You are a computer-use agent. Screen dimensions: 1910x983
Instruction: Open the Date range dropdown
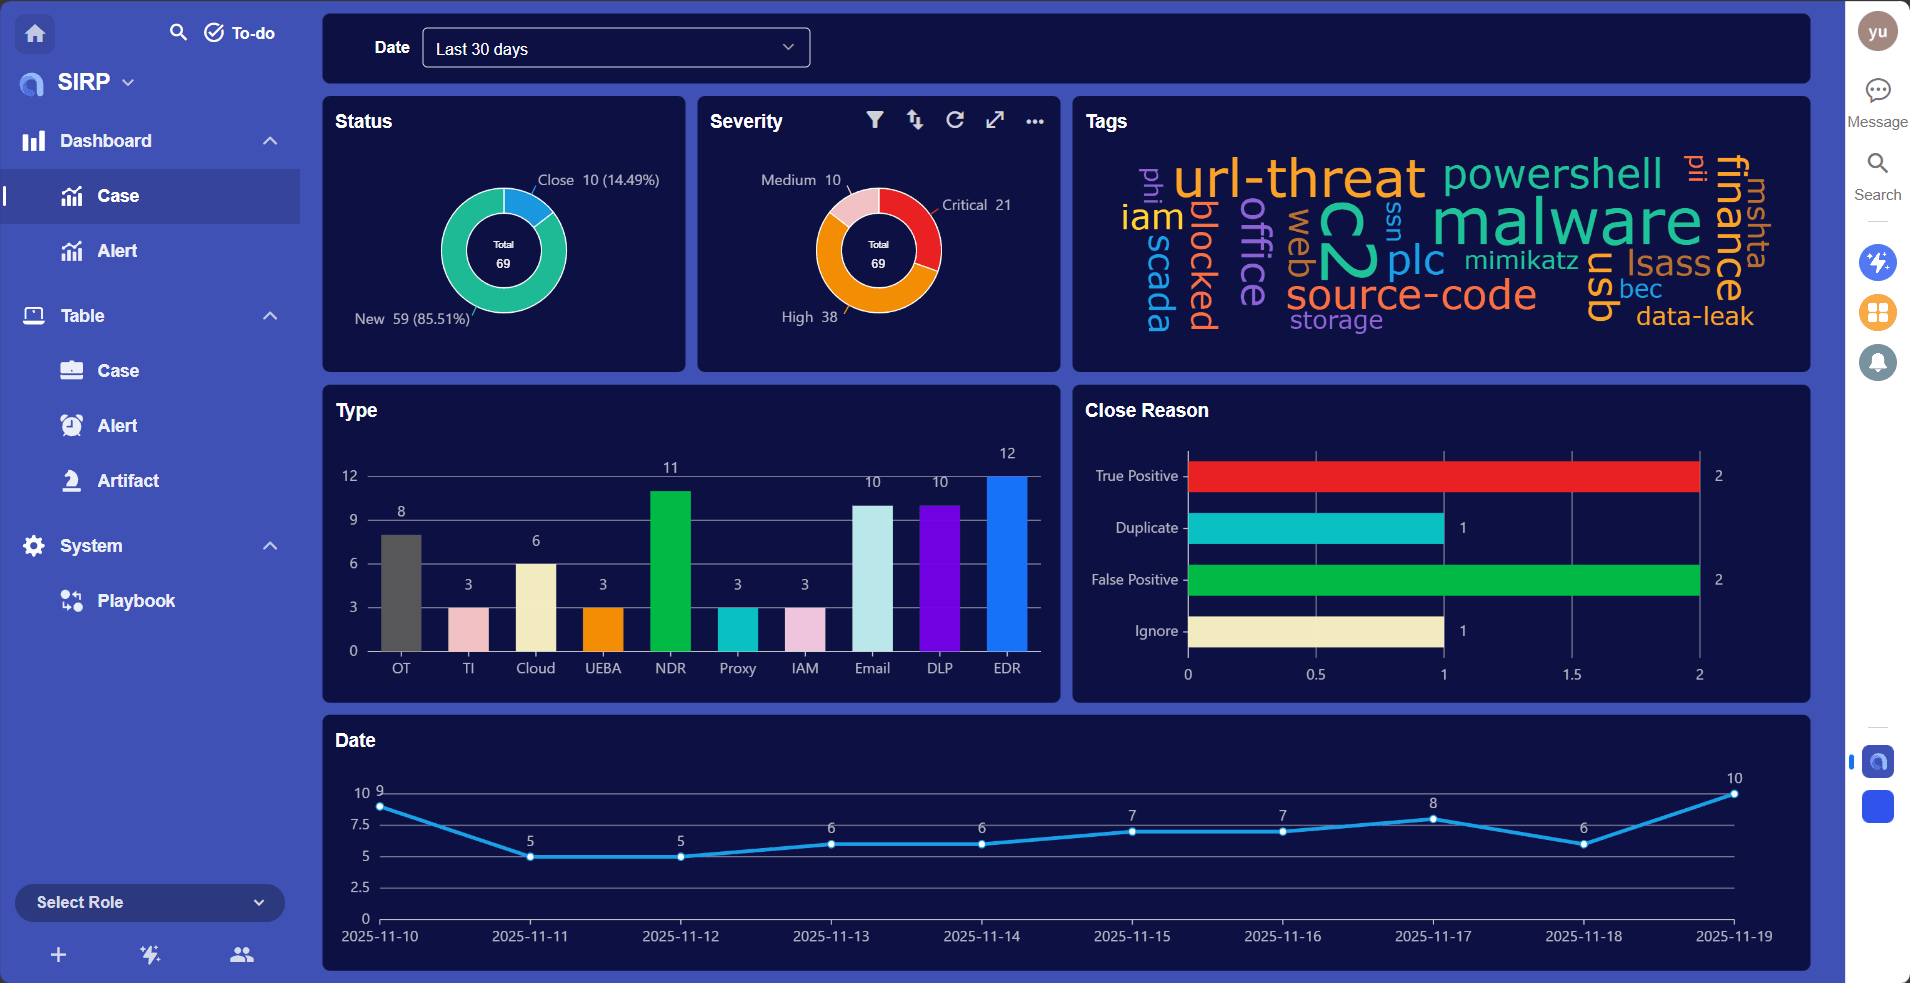(616, 48)
